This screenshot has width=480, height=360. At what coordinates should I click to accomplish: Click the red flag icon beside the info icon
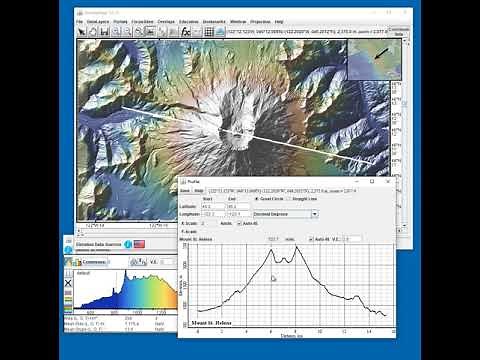(139, 244)
